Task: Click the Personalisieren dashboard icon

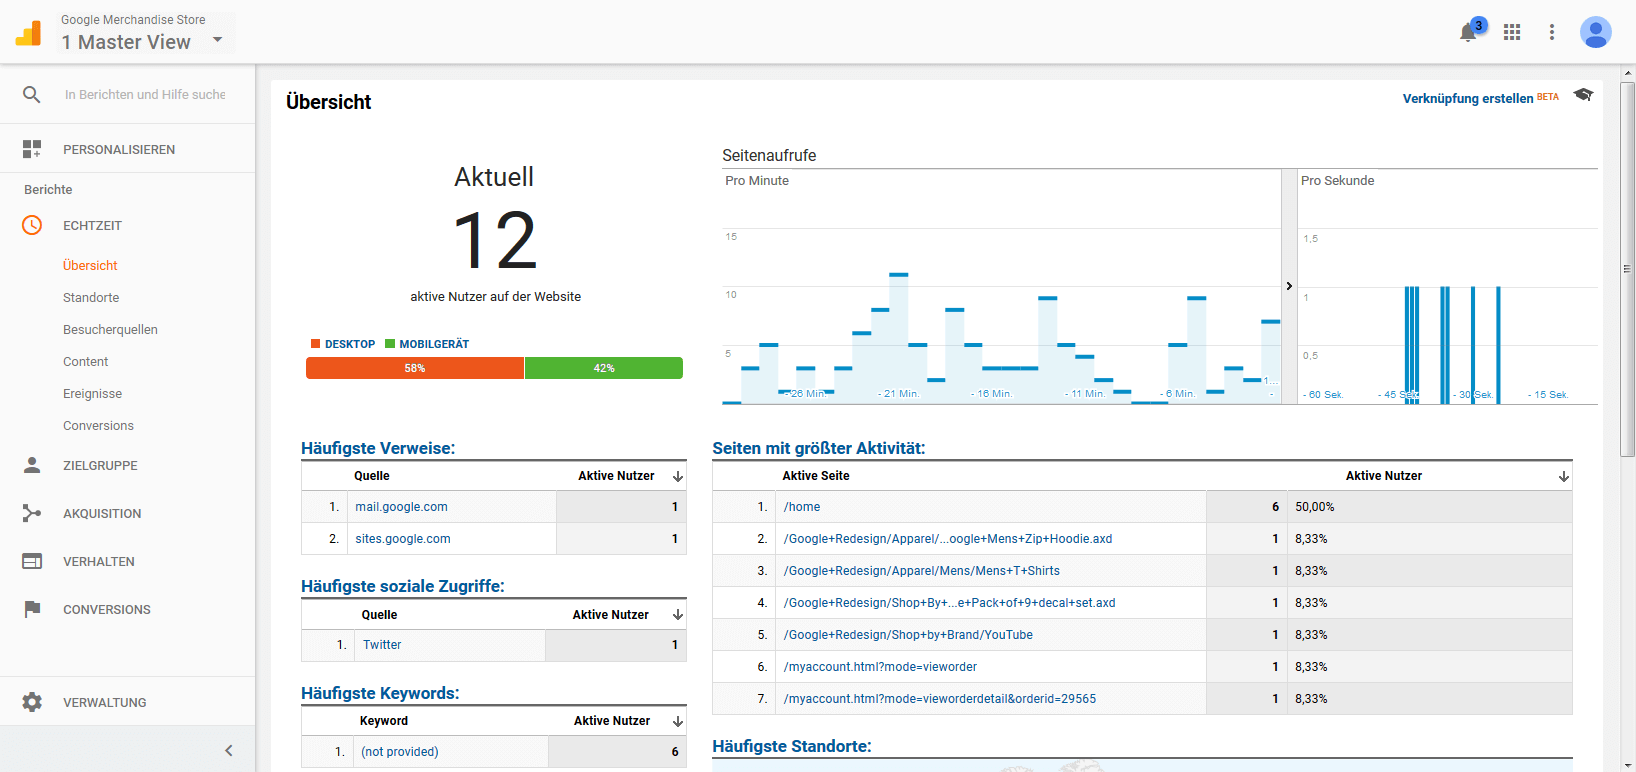Action: pos(32,149)
